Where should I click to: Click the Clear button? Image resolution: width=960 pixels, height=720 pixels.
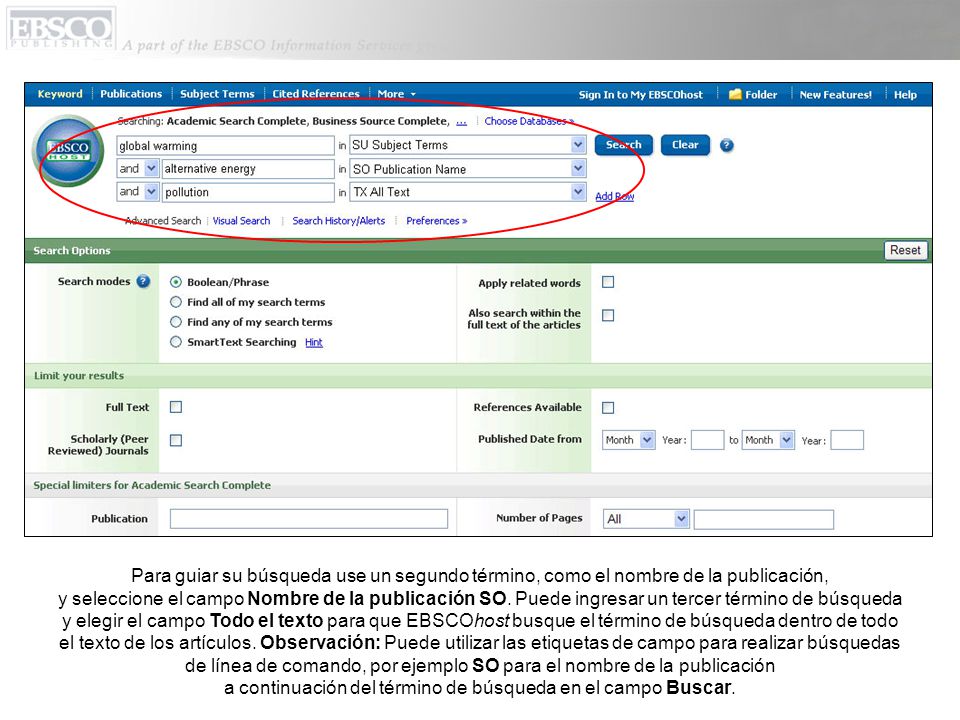point(685,145)
